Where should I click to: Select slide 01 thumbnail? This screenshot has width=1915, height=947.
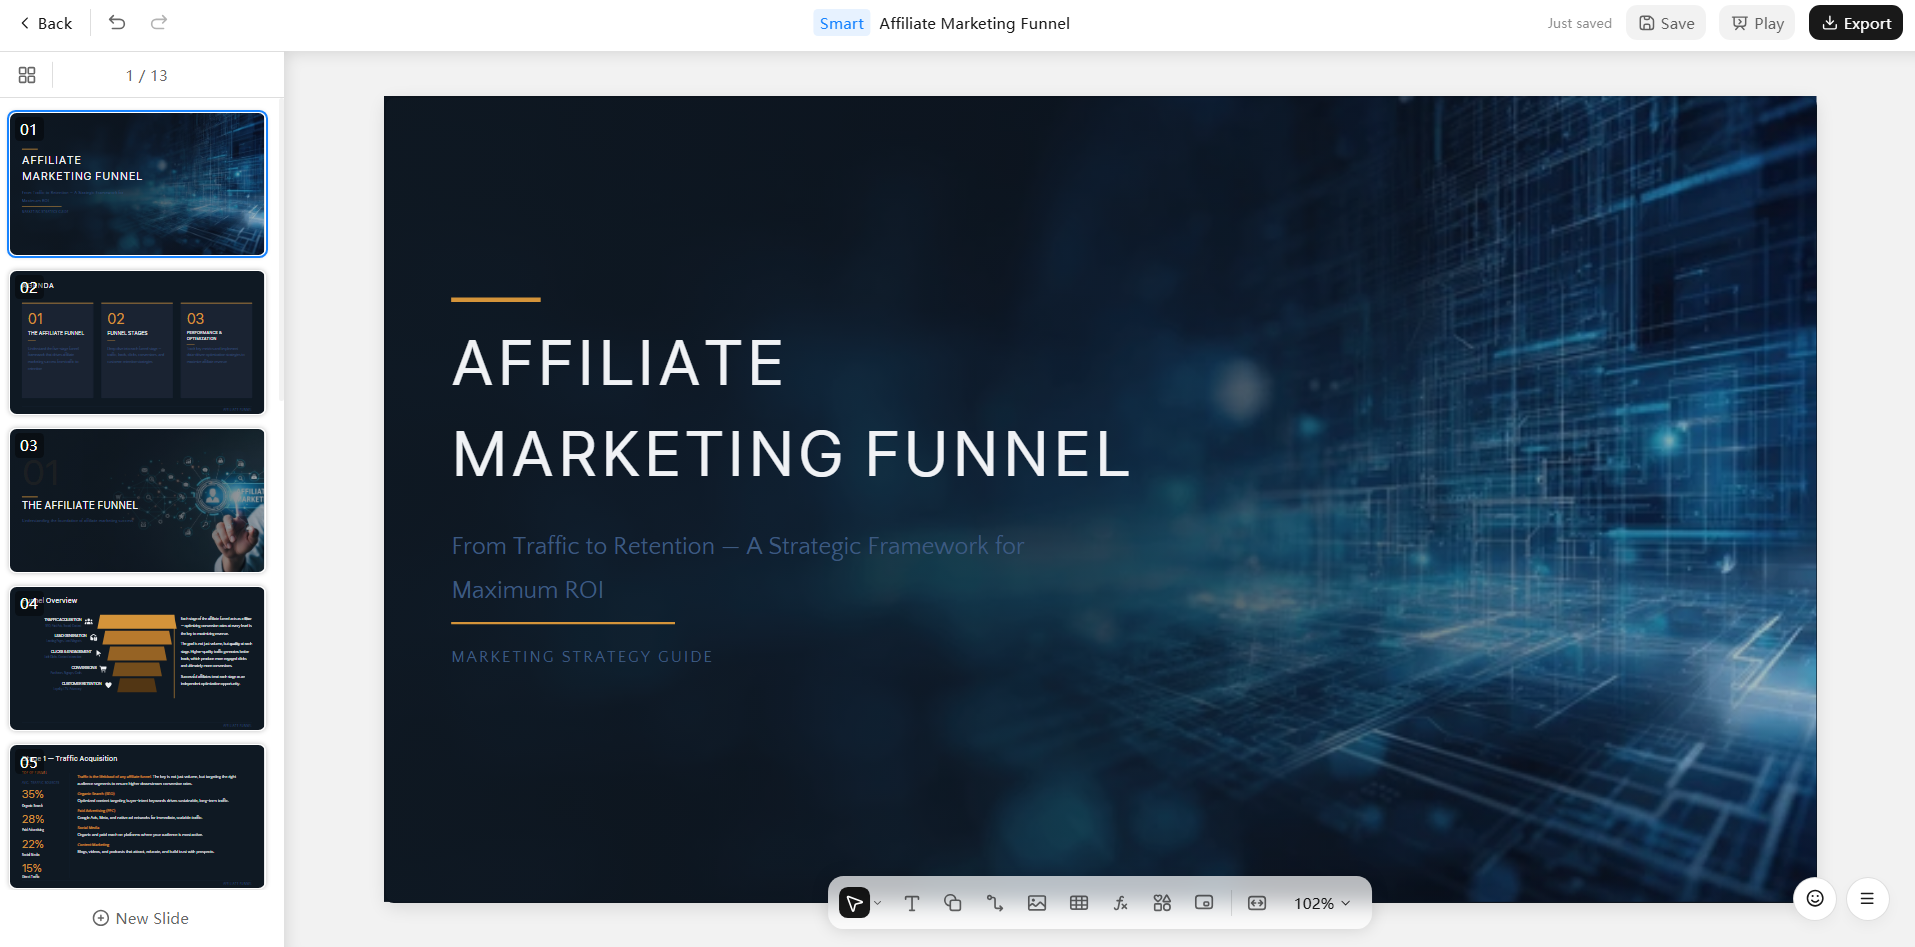[x=137, y=184]
